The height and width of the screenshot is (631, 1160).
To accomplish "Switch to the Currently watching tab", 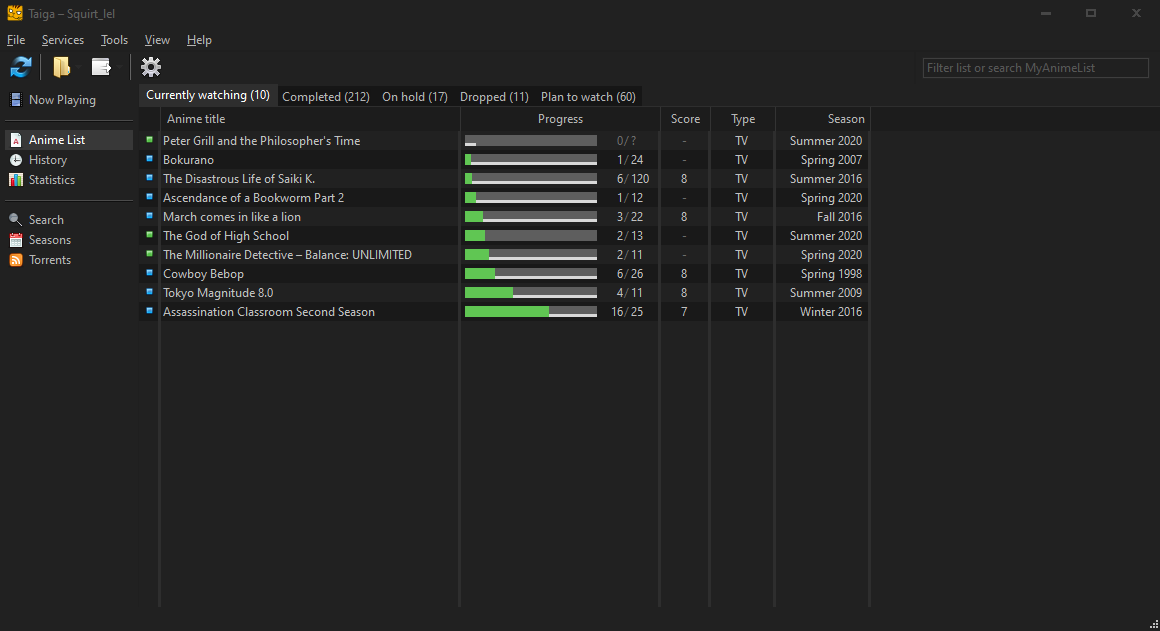I will tap(208, 95).
